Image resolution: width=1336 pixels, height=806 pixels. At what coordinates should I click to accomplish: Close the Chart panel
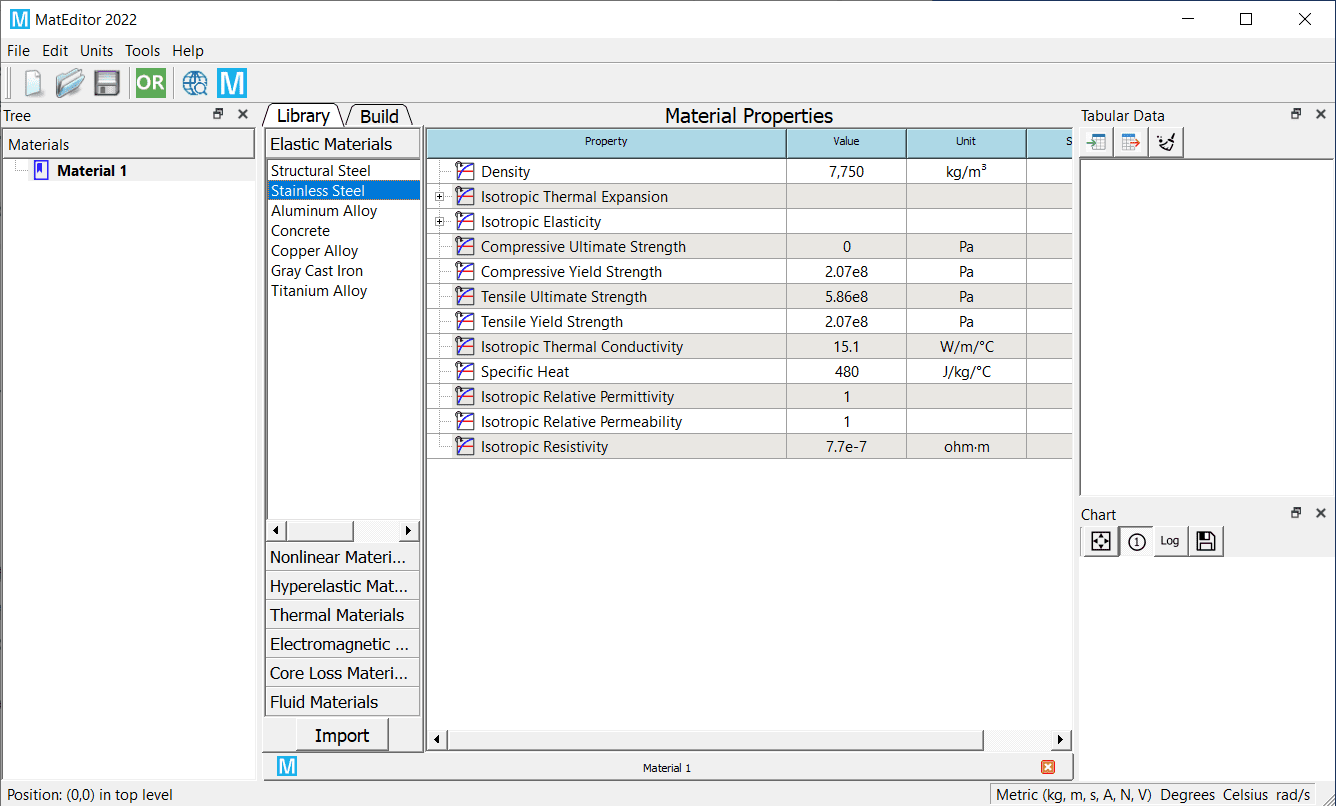click(x=1320, y=513)
